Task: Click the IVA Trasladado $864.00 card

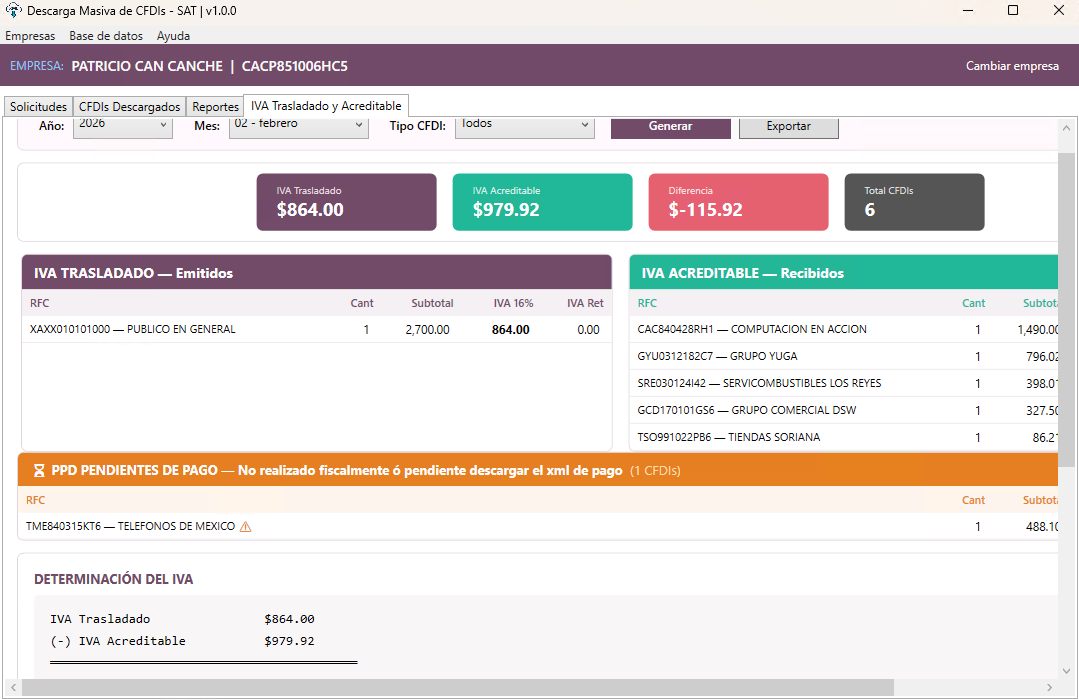Action: [x=346, y=202]
